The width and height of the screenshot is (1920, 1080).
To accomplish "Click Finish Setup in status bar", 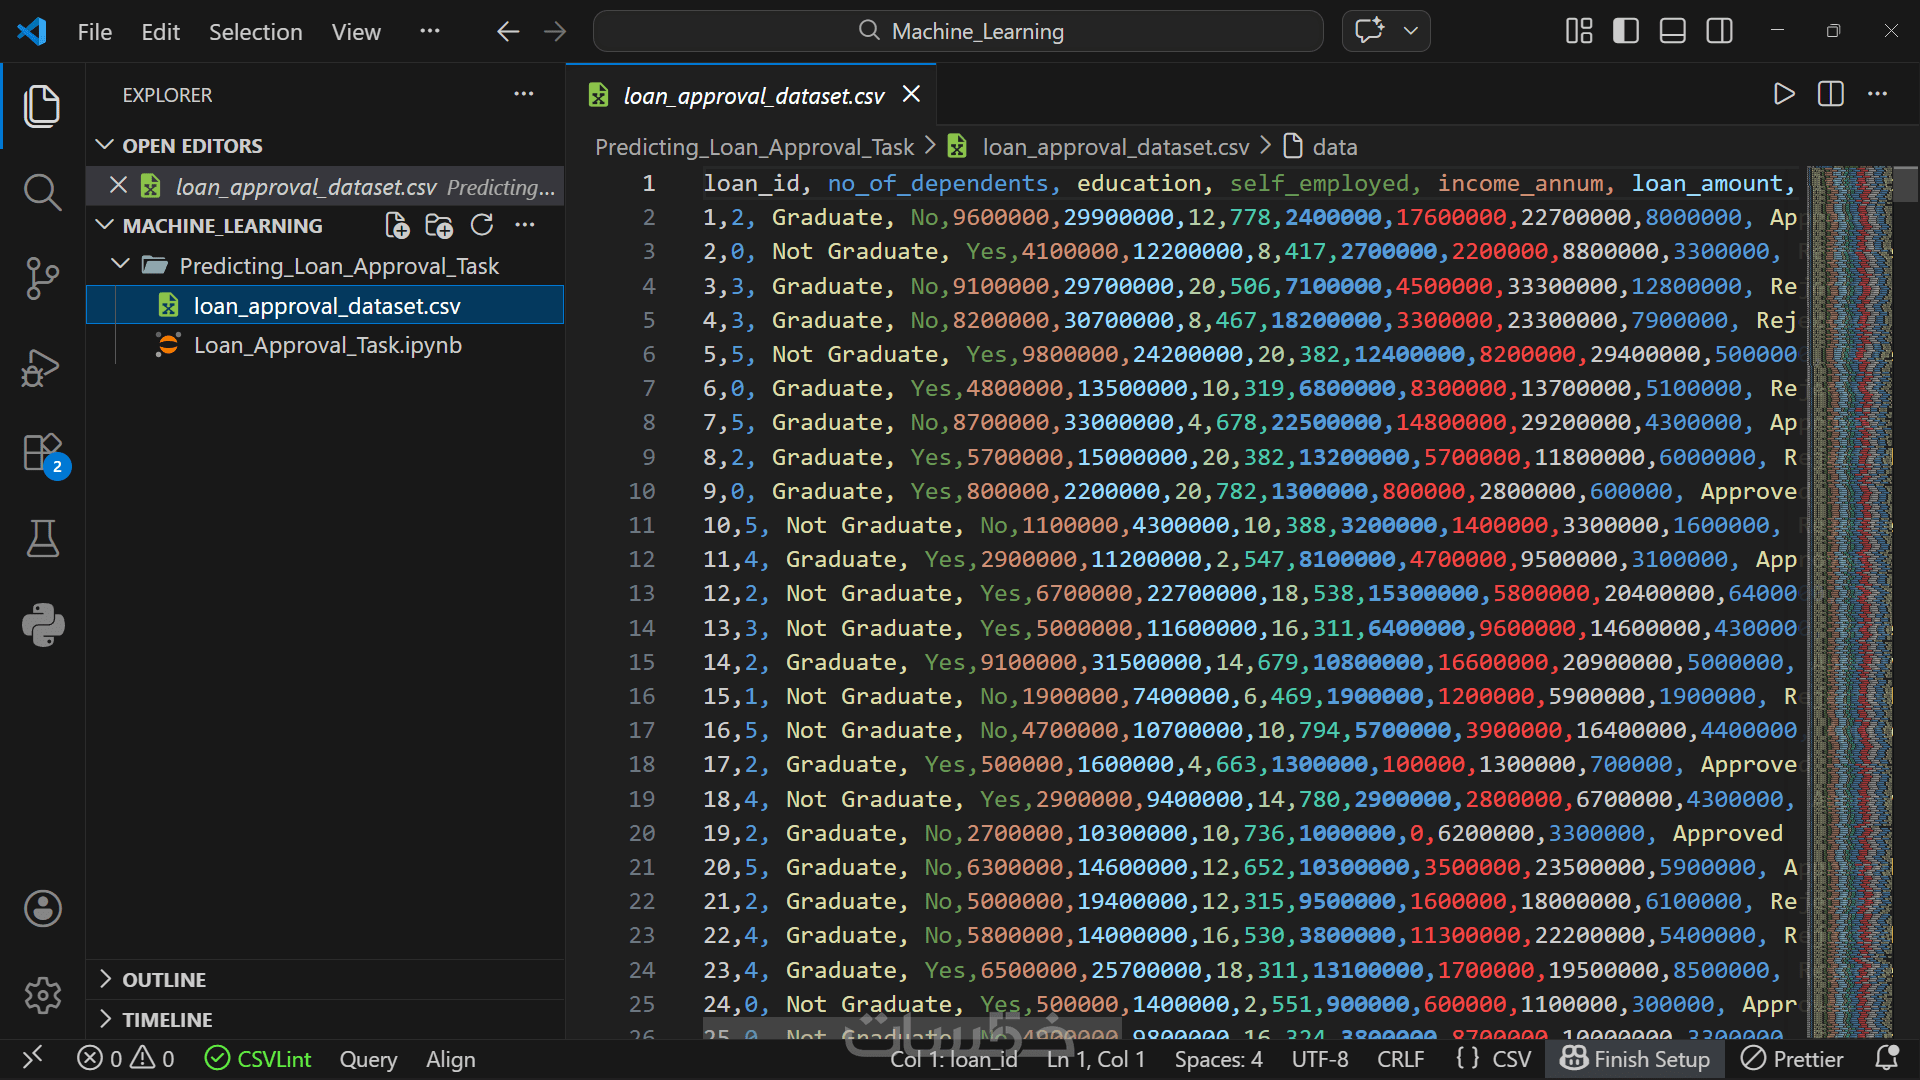I will pos(1636,1059).
